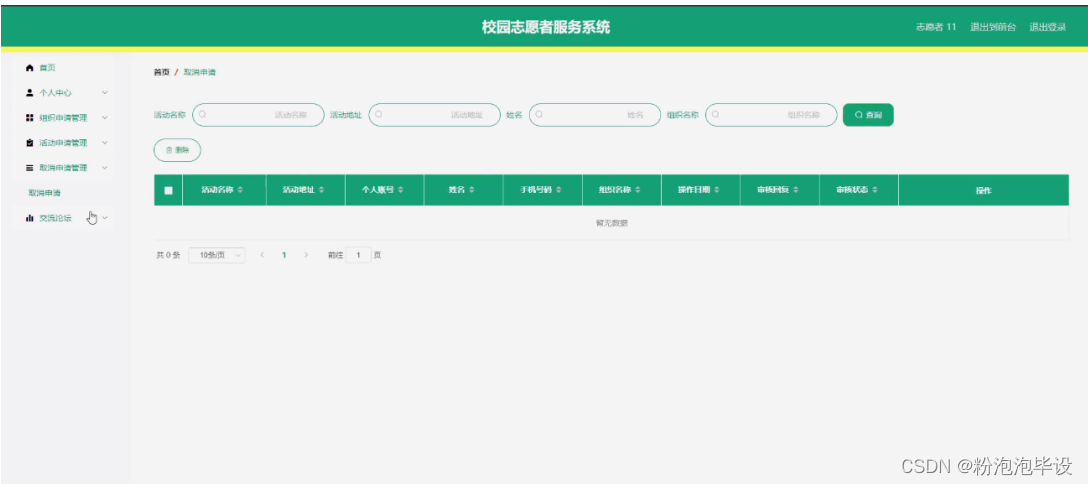Image resolution: width=1088 pixels, height=485 pixels.
Task: Click the 删除 delete button
Action: point(177,150)
